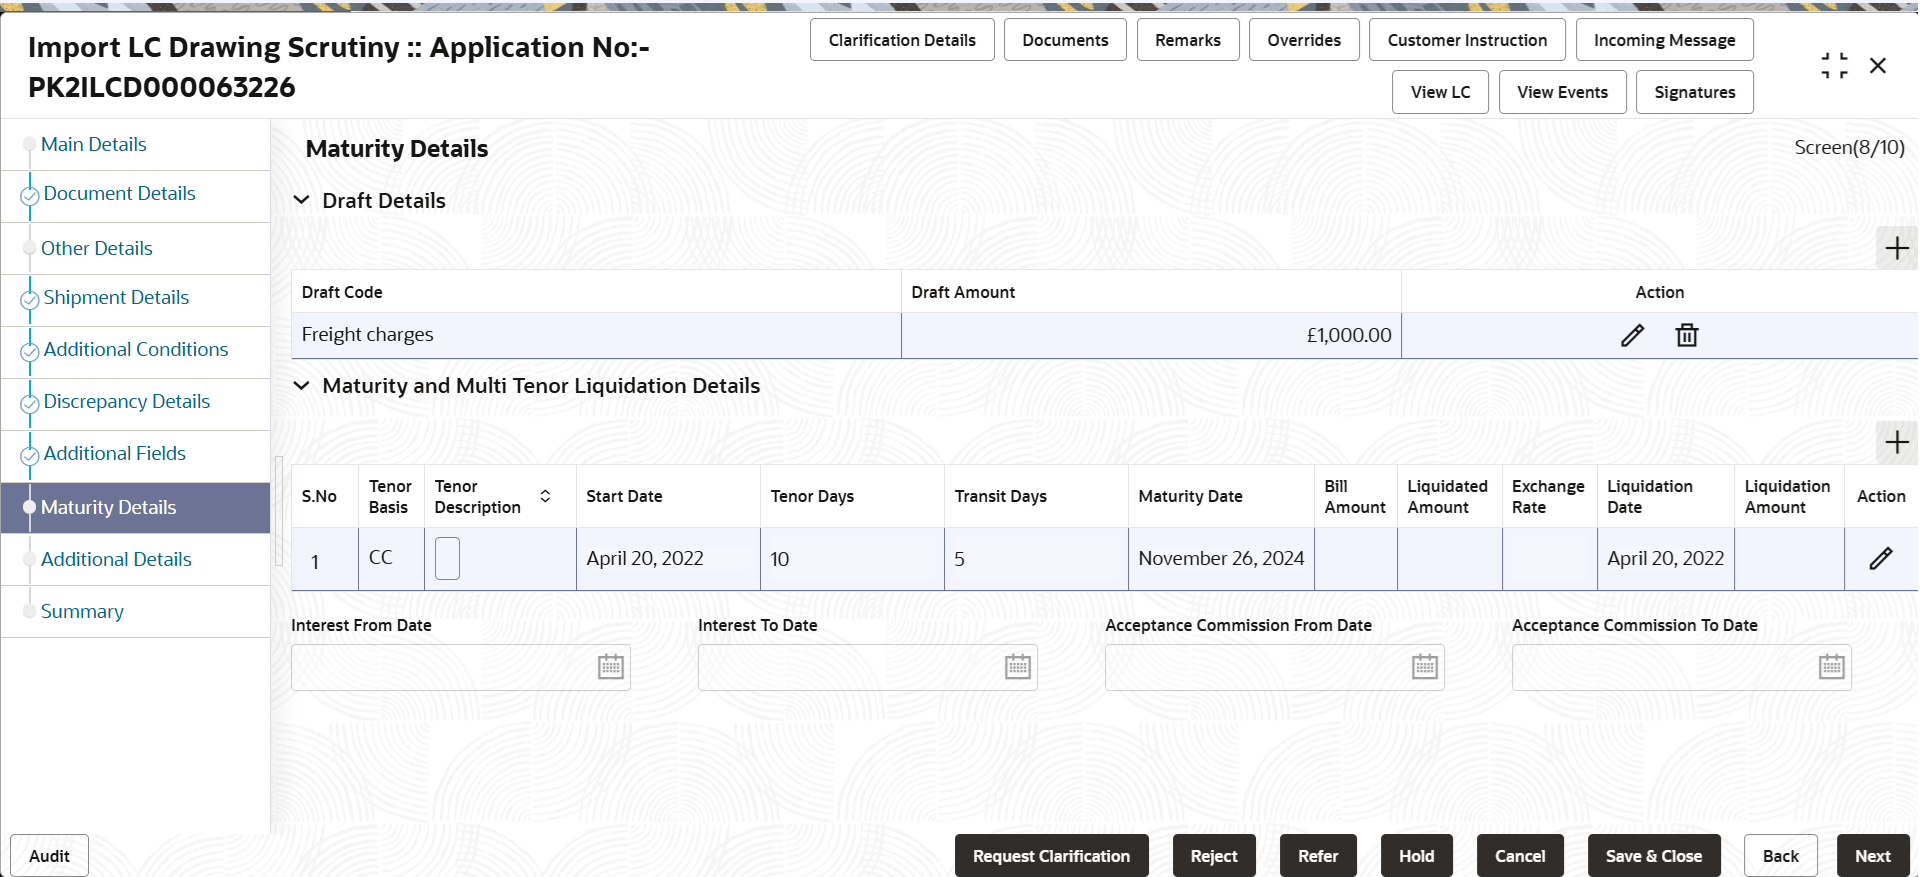Click Acceptance Commission To Date field
The image size is (1920, 877).
coord(1682,667)
